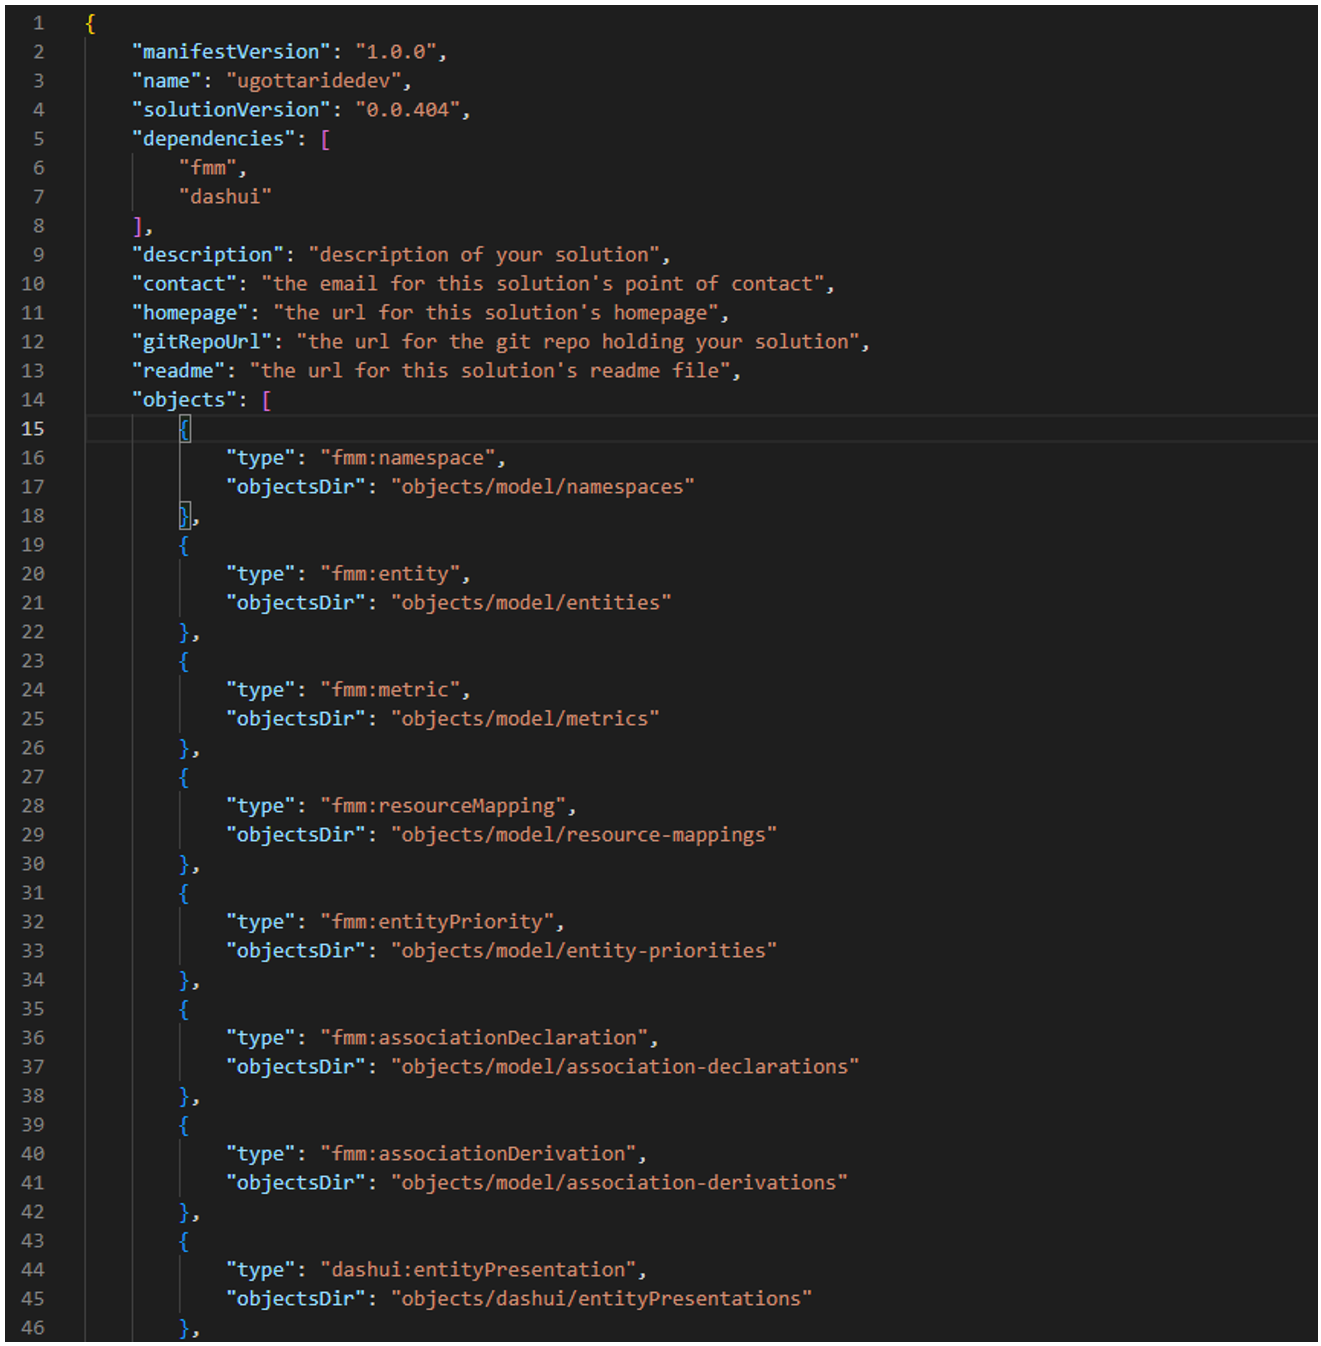Click the opening bracket after "dependencies"
This screenshot has width=1321, height=1346.
pos(325,139)
